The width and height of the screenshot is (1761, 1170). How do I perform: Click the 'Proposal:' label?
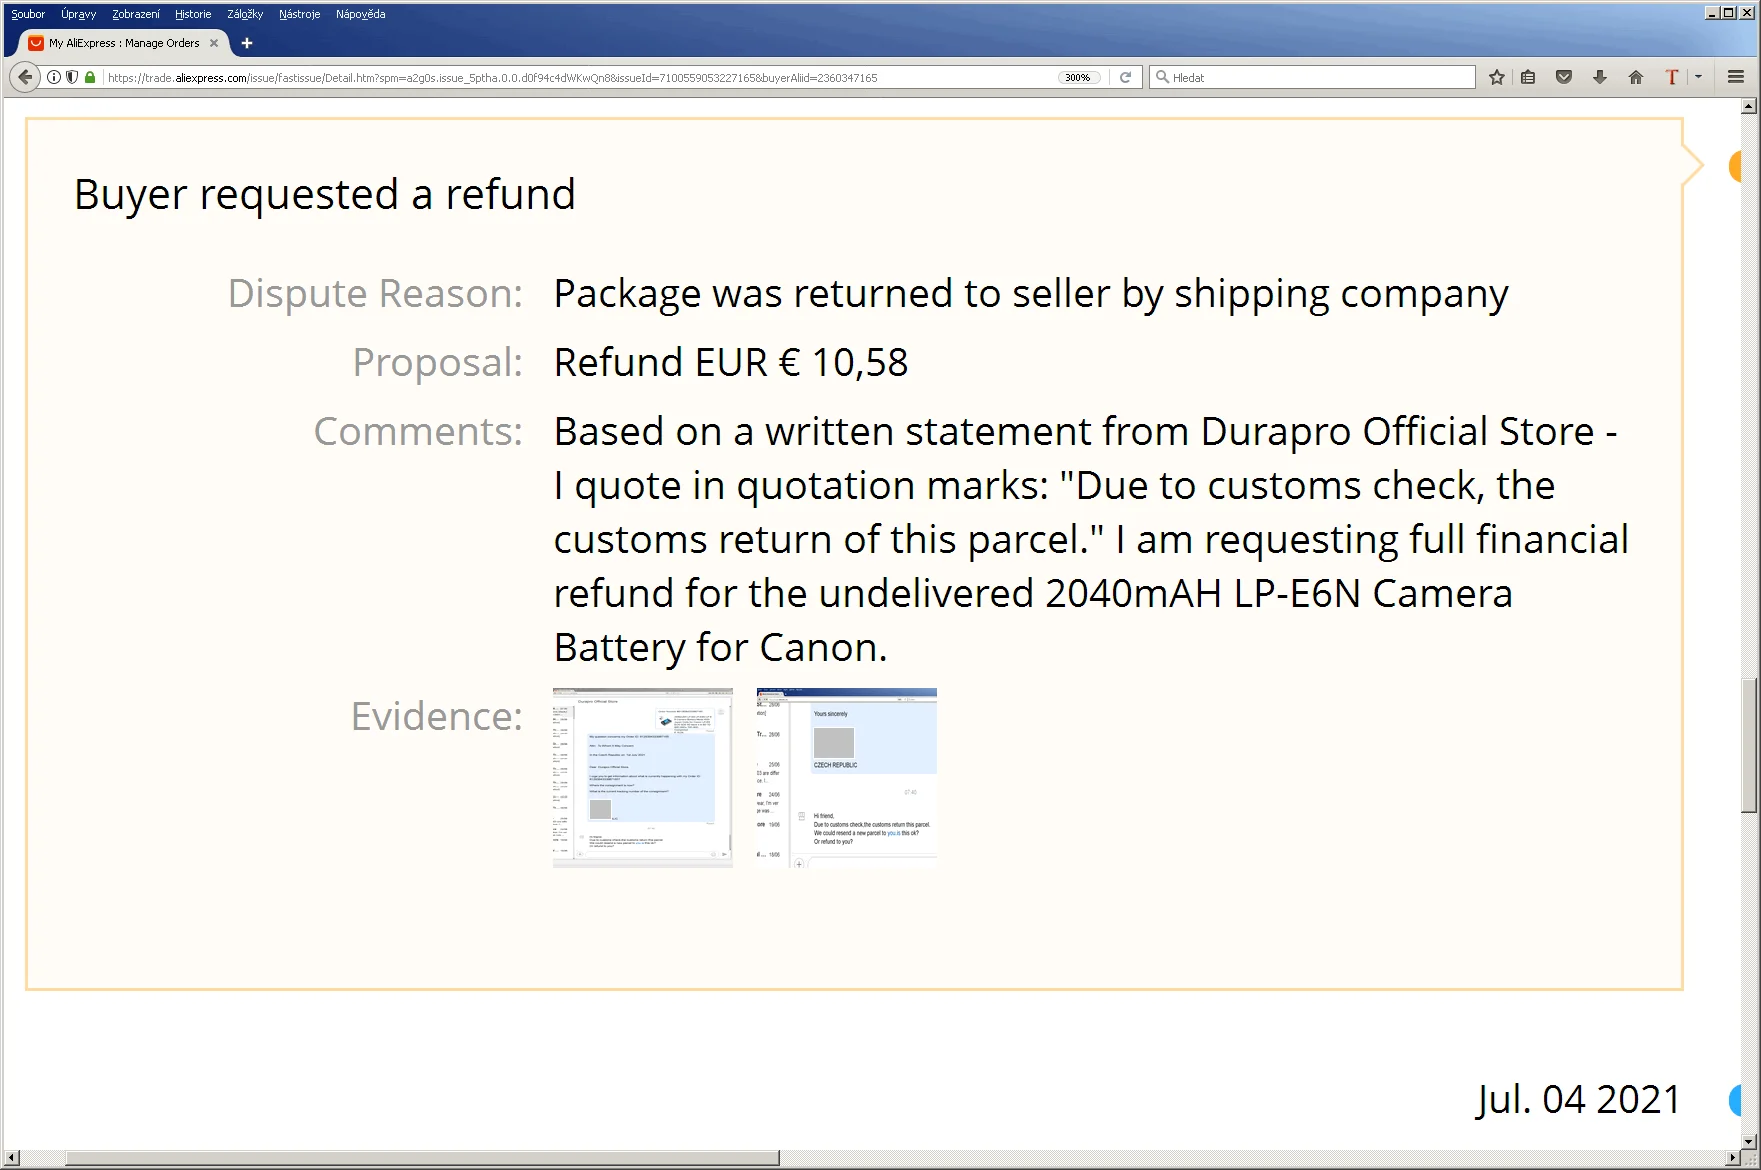click(437, 362)
